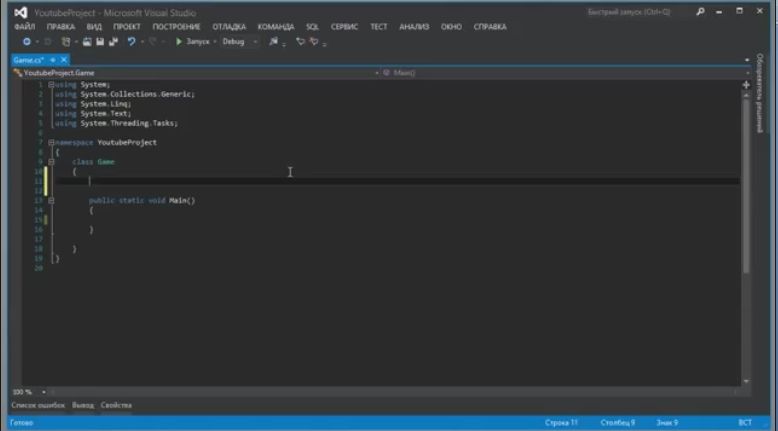The width and height of the screenshot is (778, 431).
Task: Open the YoutubeProject.Game class dropdown
Action: click(x=377, y=73)
